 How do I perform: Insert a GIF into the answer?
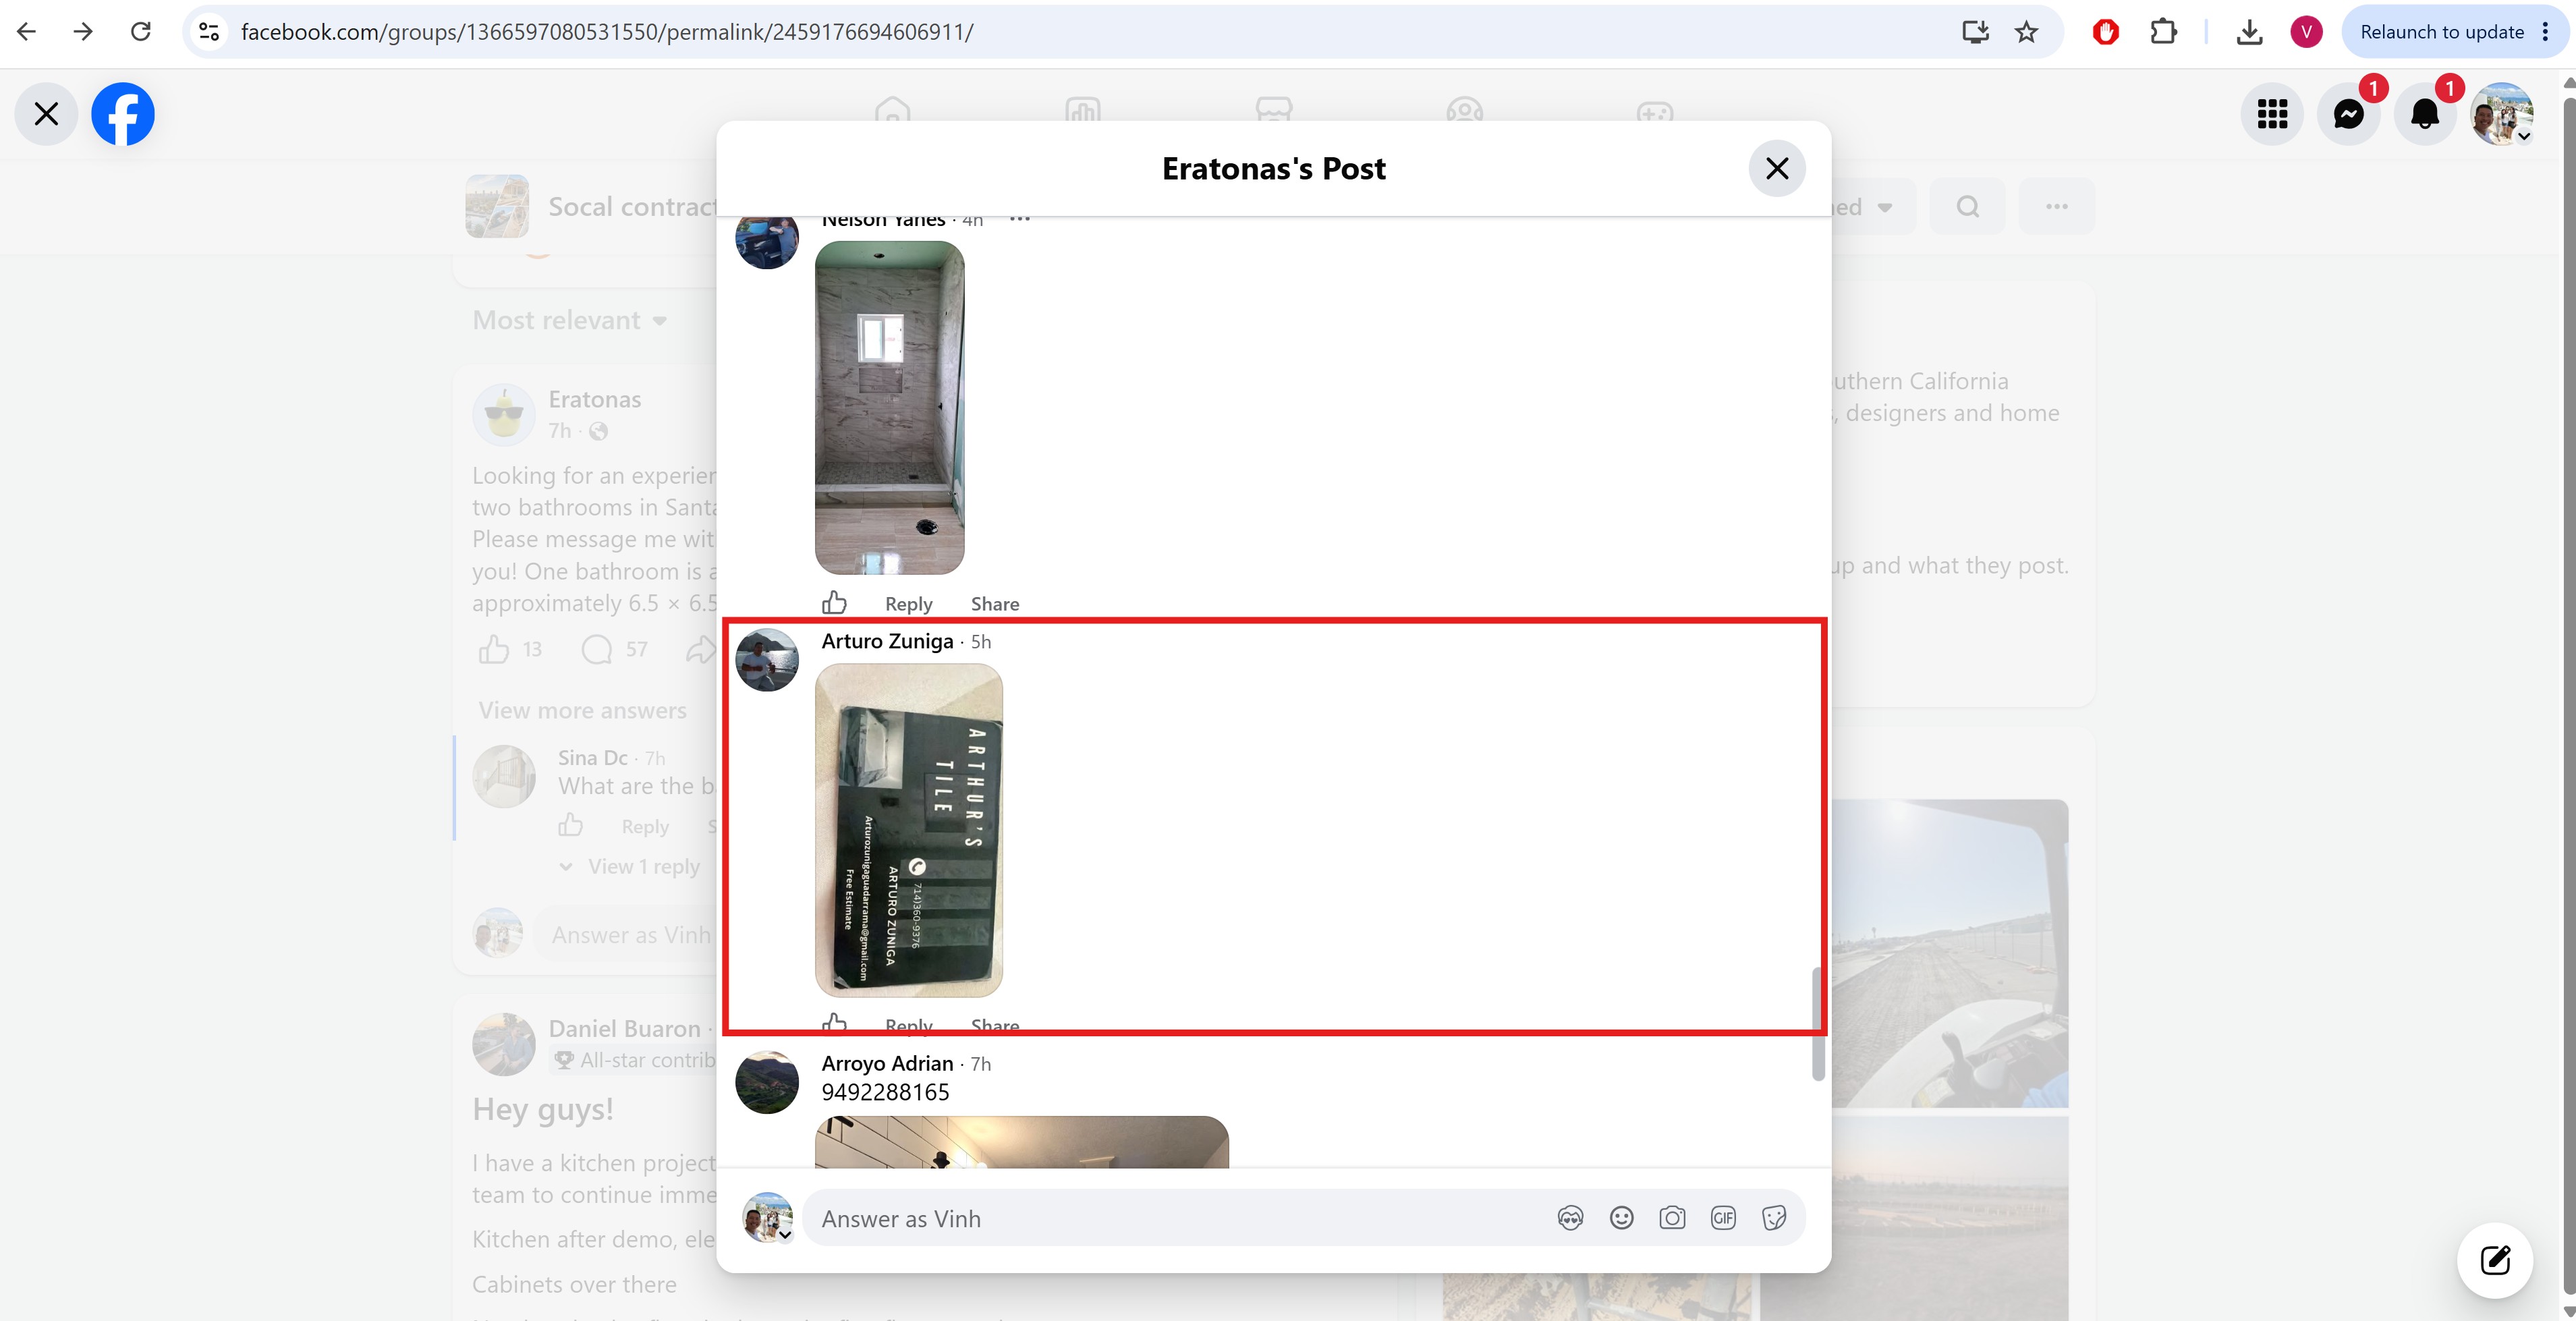1723,1218
